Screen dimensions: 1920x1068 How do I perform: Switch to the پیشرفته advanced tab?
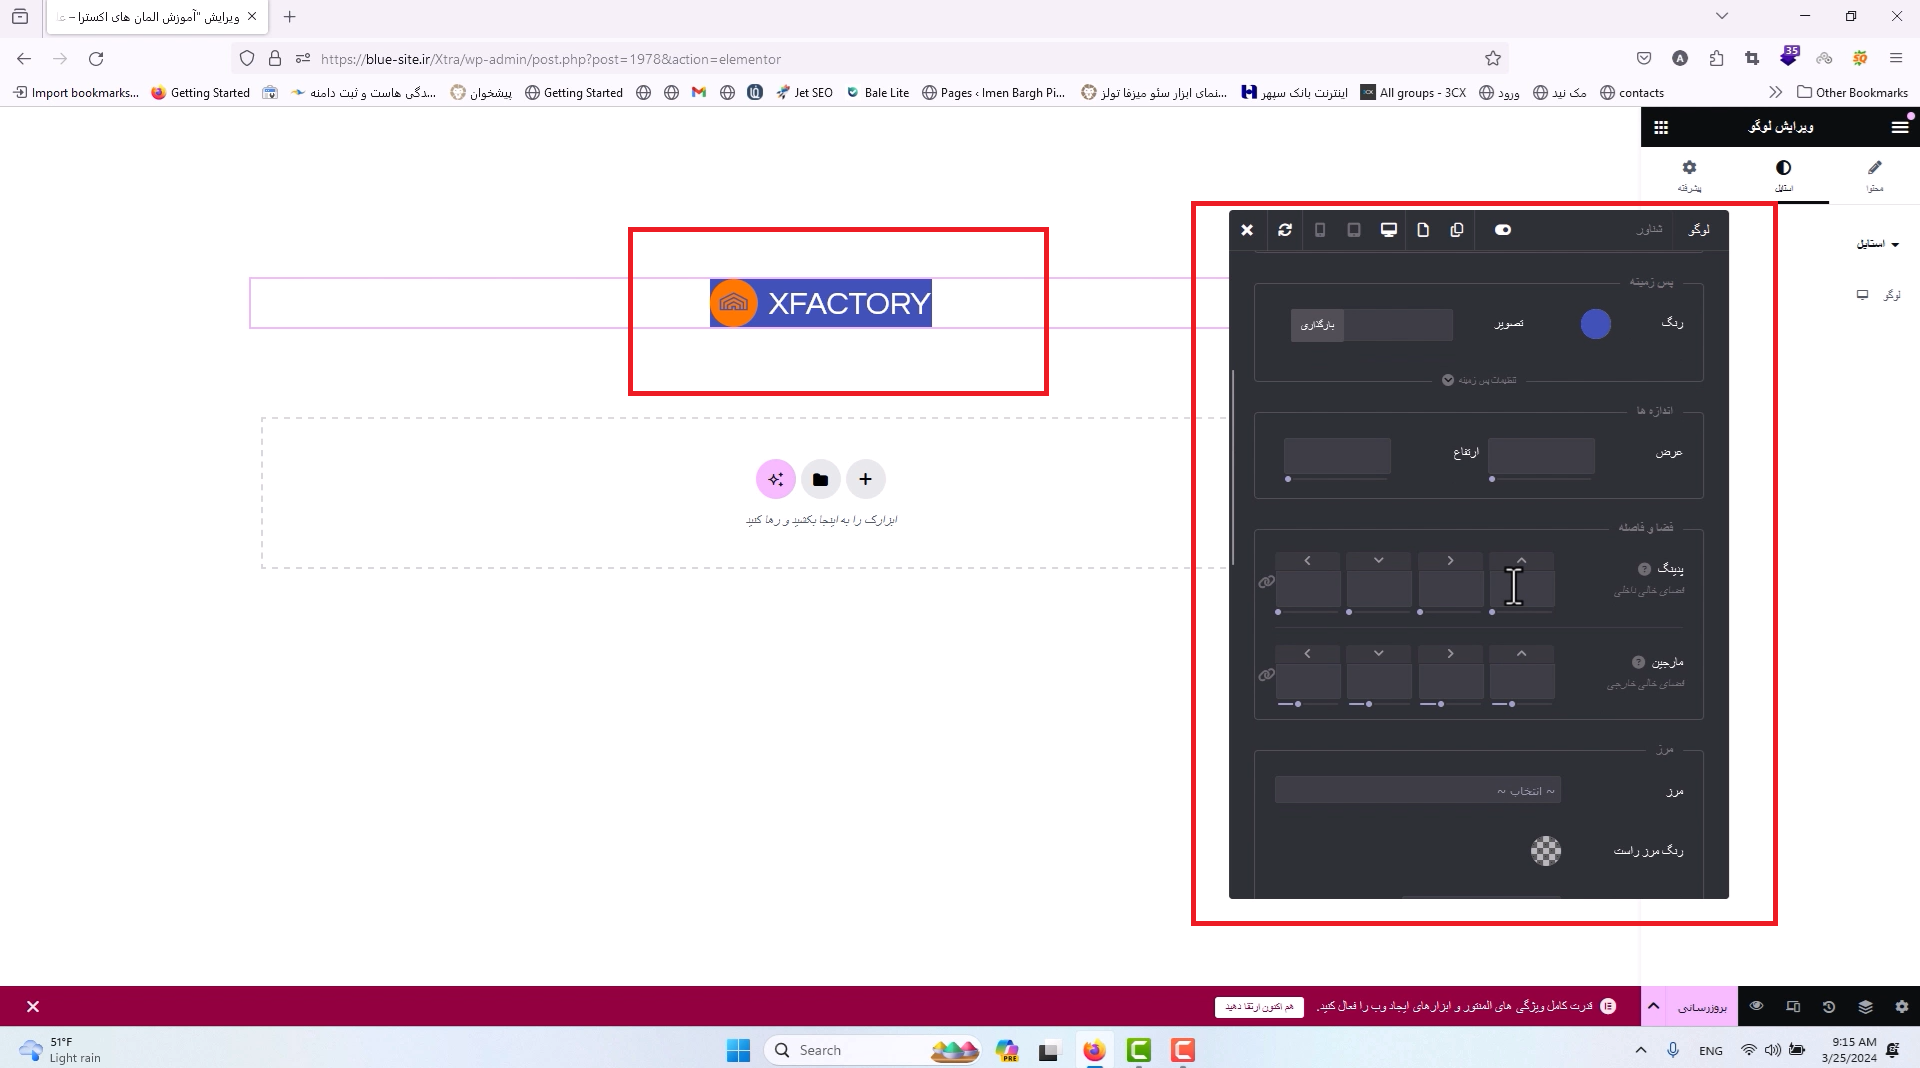pos(1690,175)
